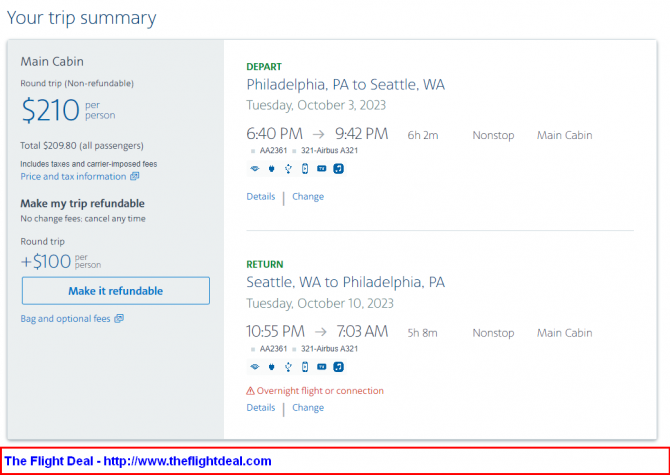Click the 5h 8m flight duration
This screenshot has height=475, width=670.
coord(423,333)
